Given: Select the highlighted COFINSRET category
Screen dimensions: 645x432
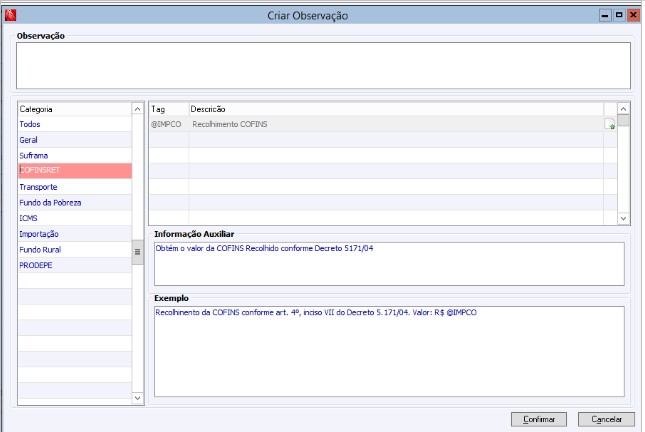Looking at the screenshot, I should [x=75, y=171].
